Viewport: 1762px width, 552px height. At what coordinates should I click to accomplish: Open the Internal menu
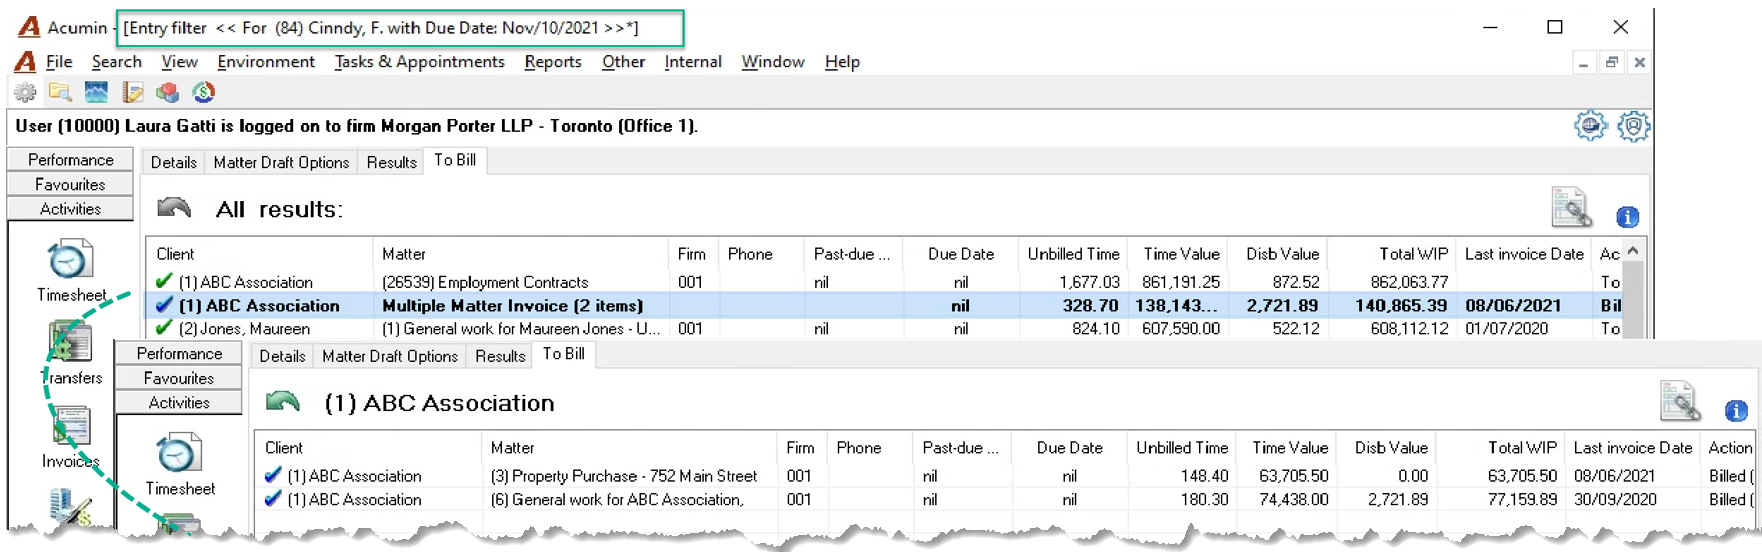693,62
